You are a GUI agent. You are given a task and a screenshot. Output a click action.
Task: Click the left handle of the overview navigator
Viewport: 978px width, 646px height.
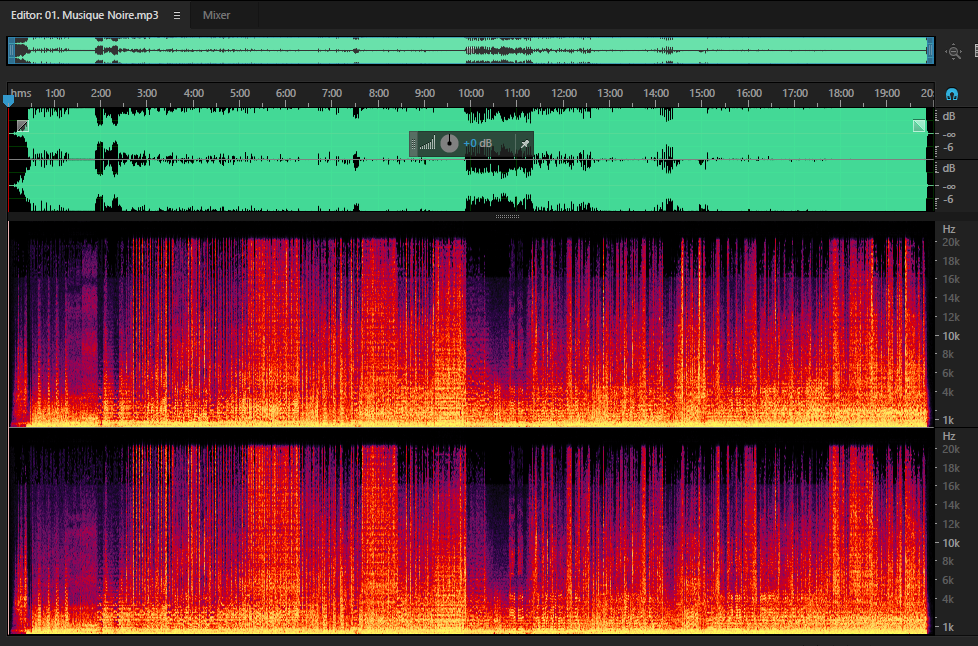11,51
